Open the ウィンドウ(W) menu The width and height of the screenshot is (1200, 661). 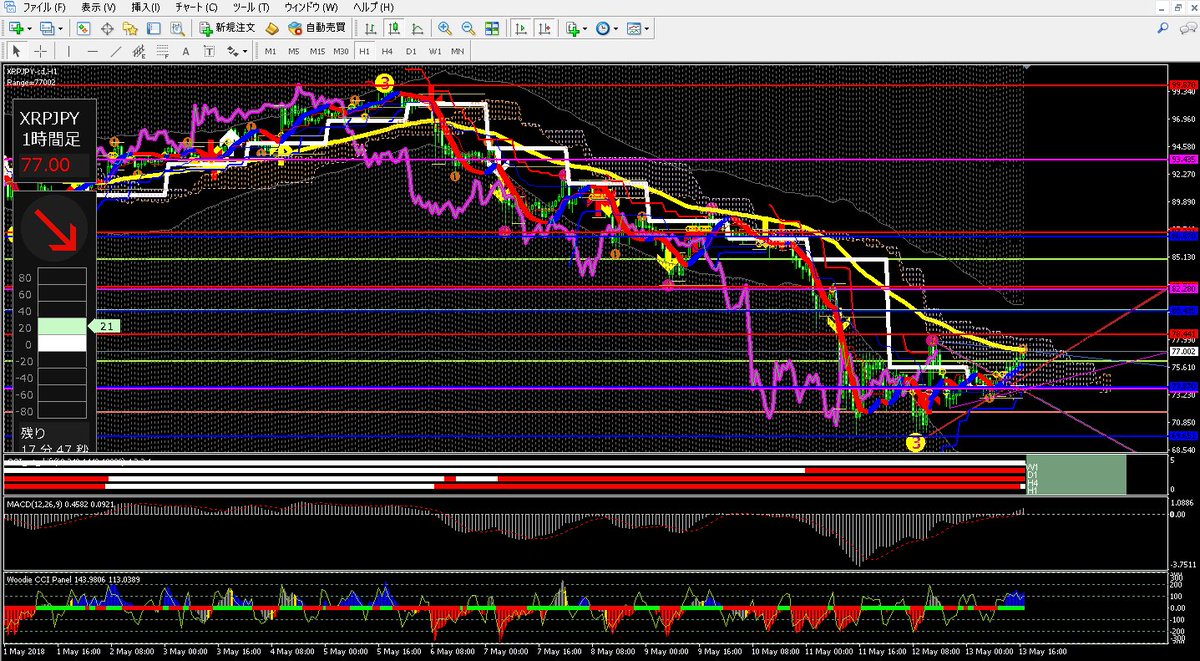tap(311, 8)
